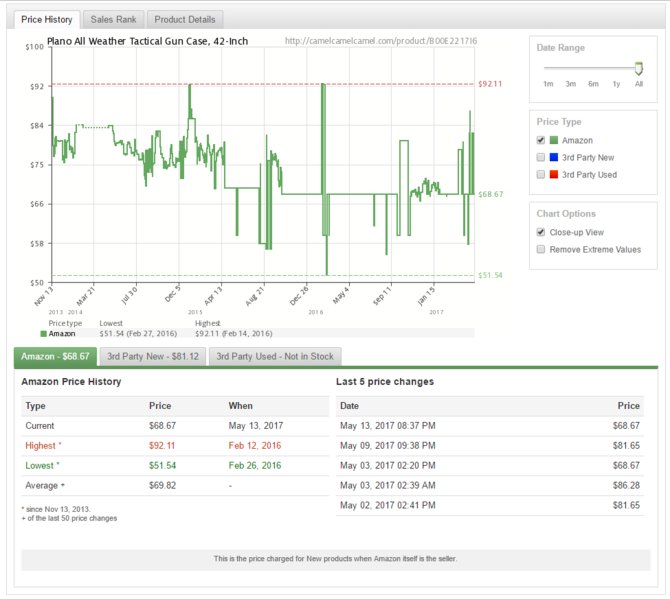Click the May 13, 2017 08:37 PM row
670x599 pixels.
(490, 426)
